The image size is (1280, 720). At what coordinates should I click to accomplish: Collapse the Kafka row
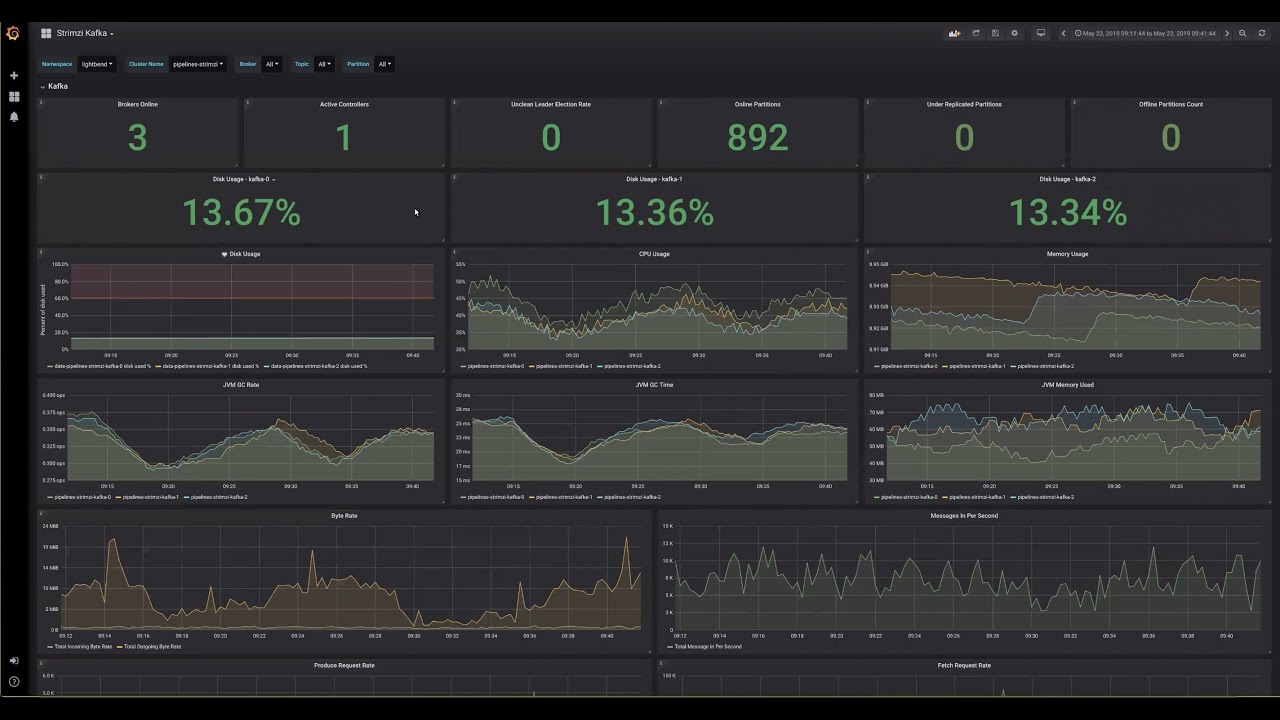point(54,86)
